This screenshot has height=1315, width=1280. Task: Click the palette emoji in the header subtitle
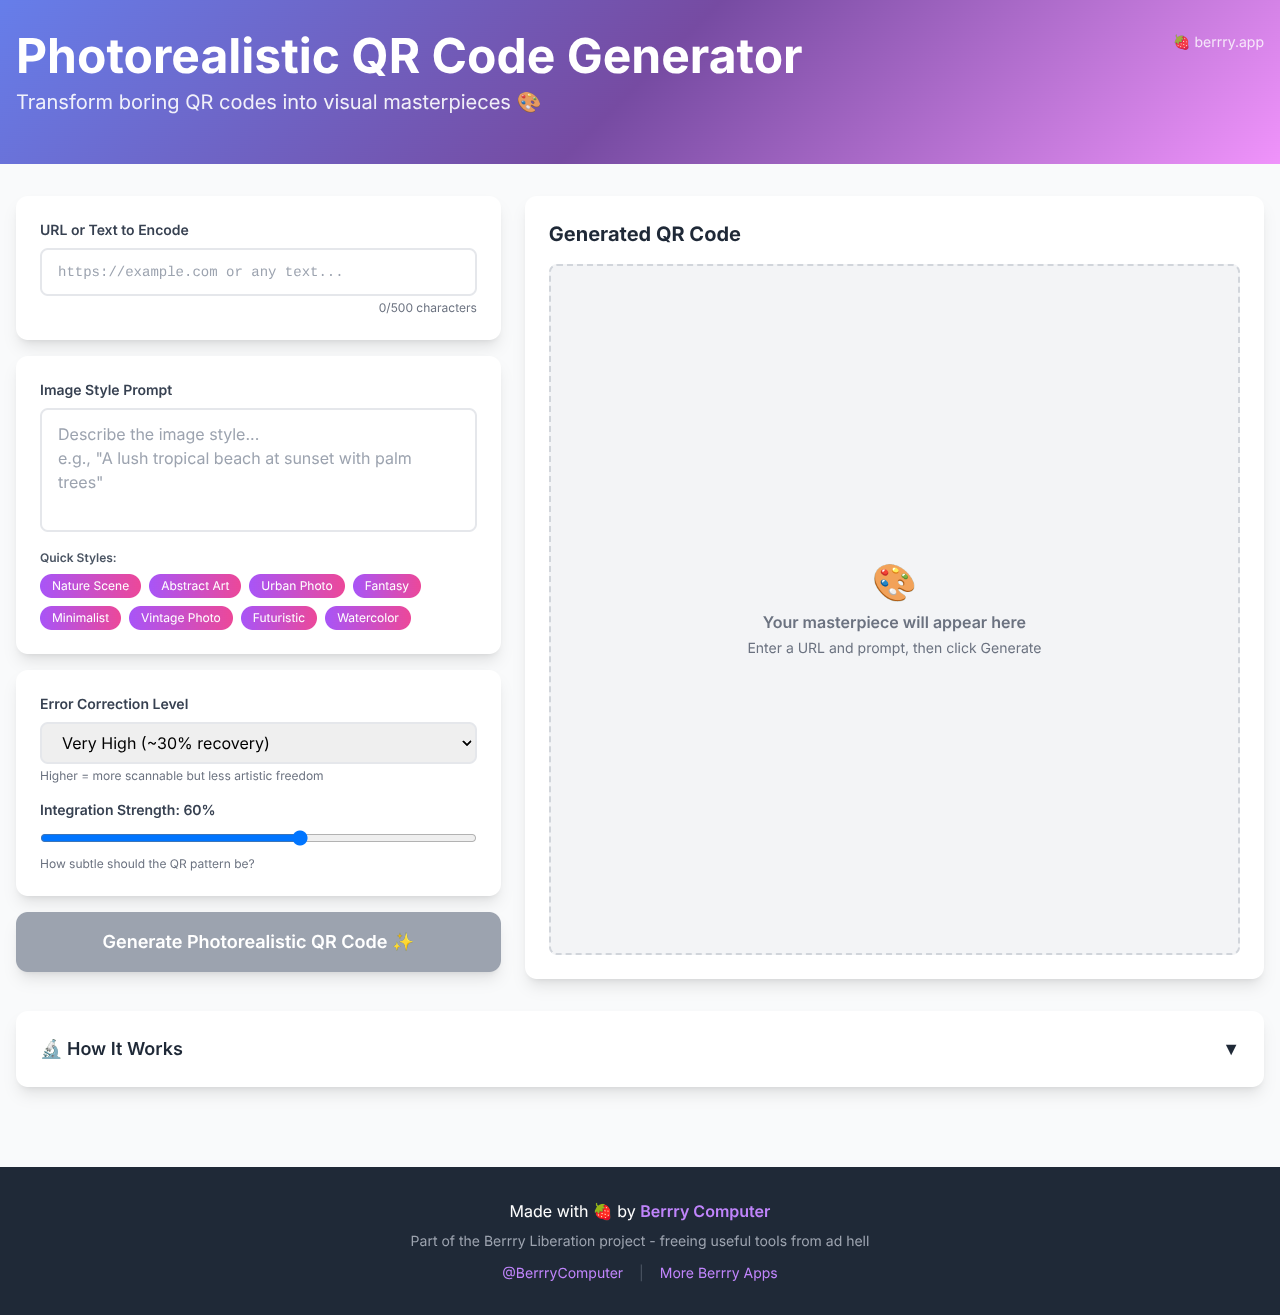coord(529,101)
